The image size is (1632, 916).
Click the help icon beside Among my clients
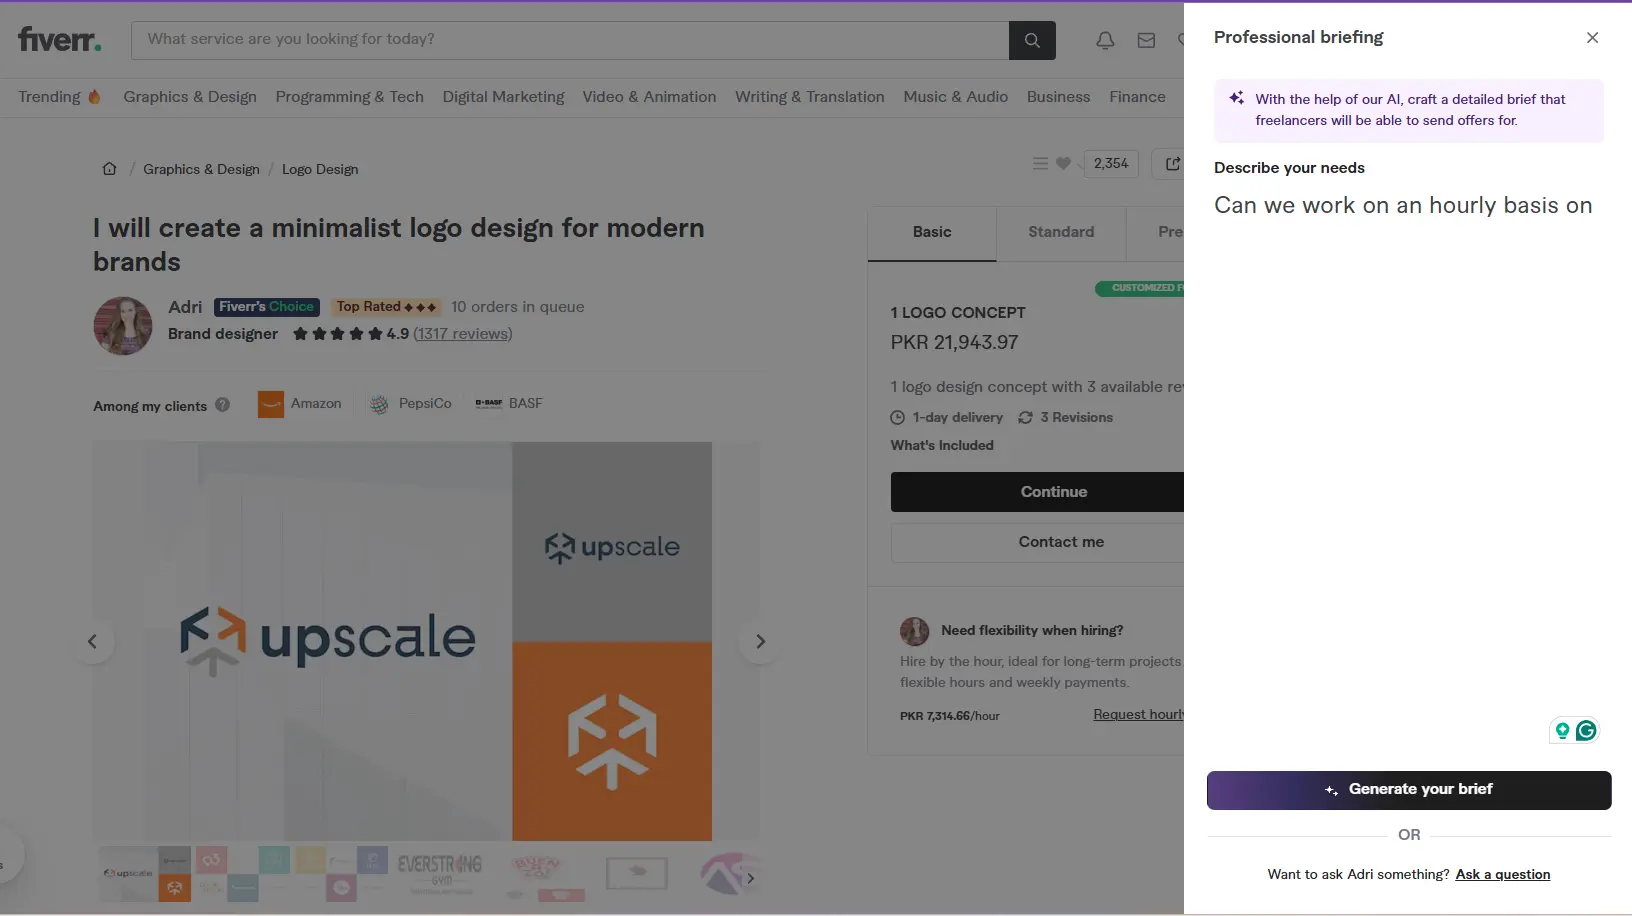(x=222, y=405)
